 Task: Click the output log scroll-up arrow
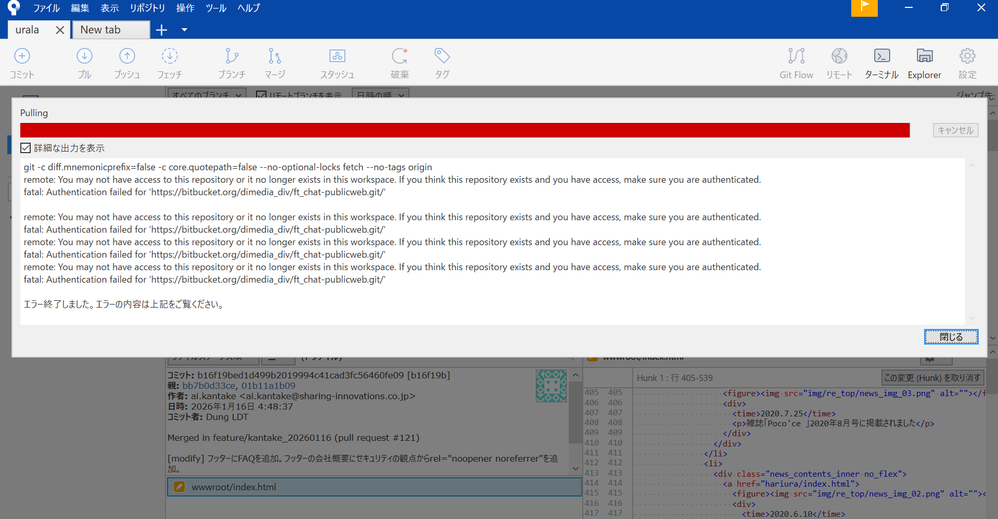tap(972, 166)
